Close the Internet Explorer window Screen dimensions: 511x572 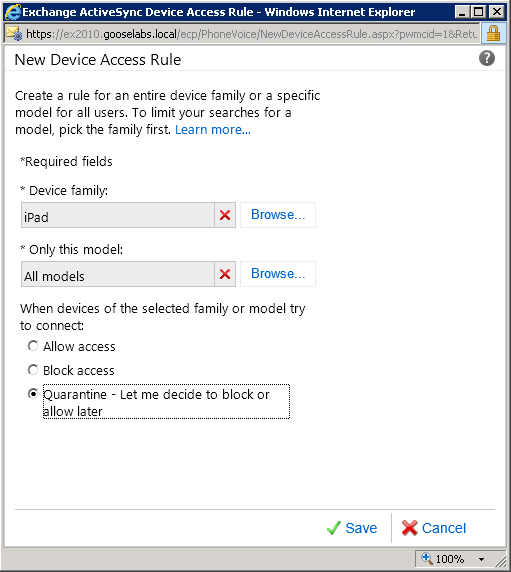pos(497,12)
